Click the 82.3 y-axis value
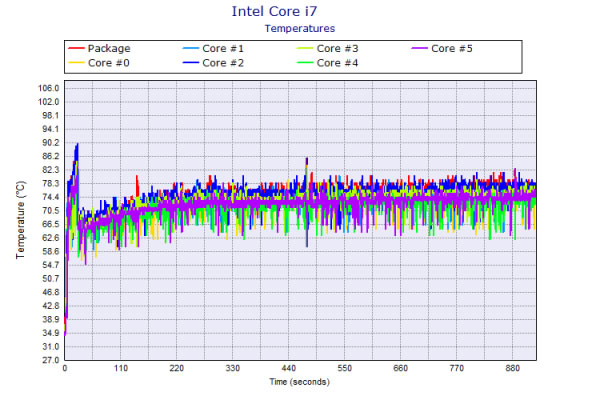 [51, 170]
